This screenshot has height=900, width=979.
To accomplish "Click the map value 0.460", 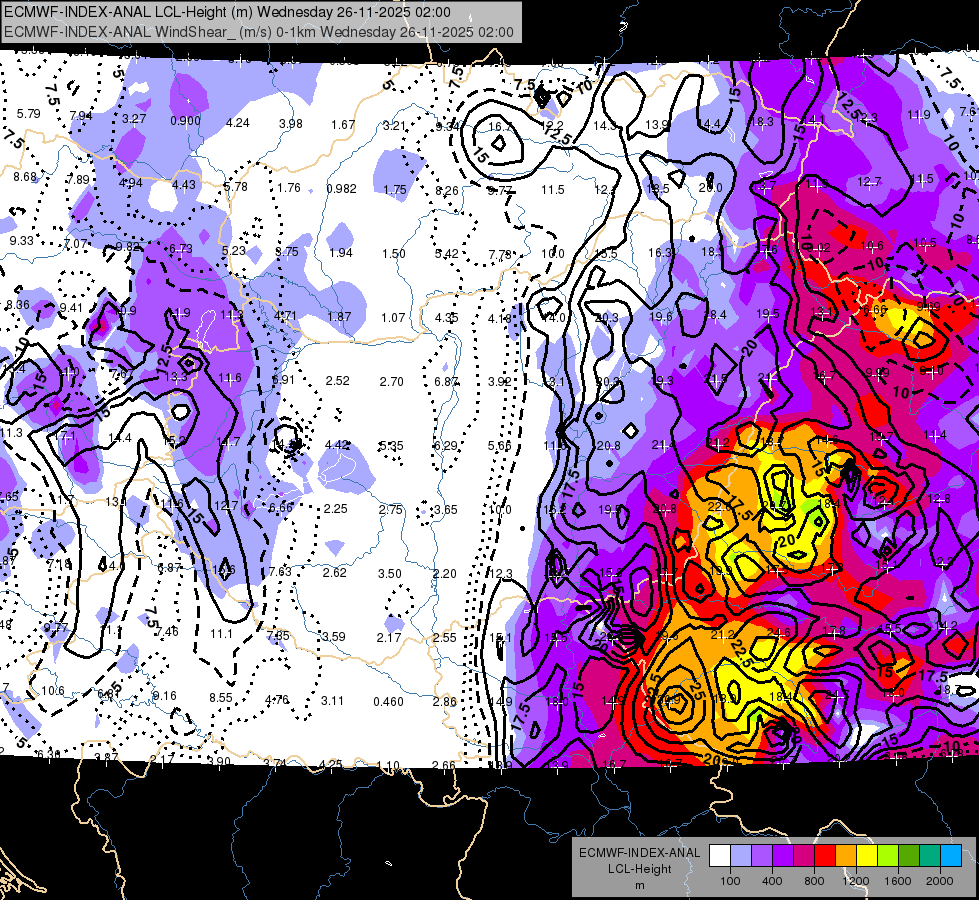I will (x=388, y=701).
